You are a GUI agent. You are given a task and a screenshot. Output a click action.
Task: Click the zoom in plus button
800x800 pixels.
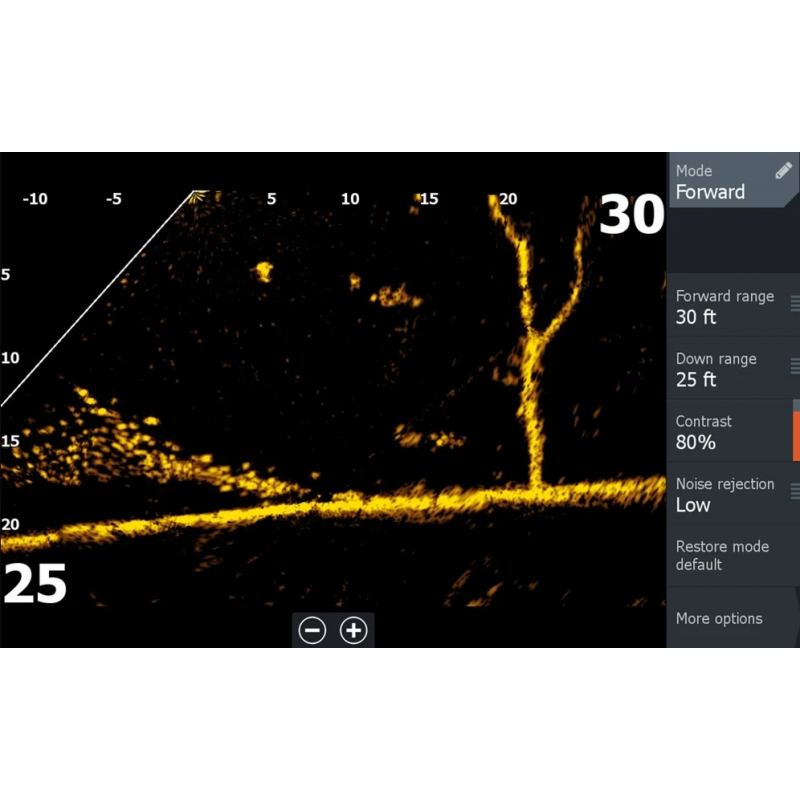pos(354,631)
